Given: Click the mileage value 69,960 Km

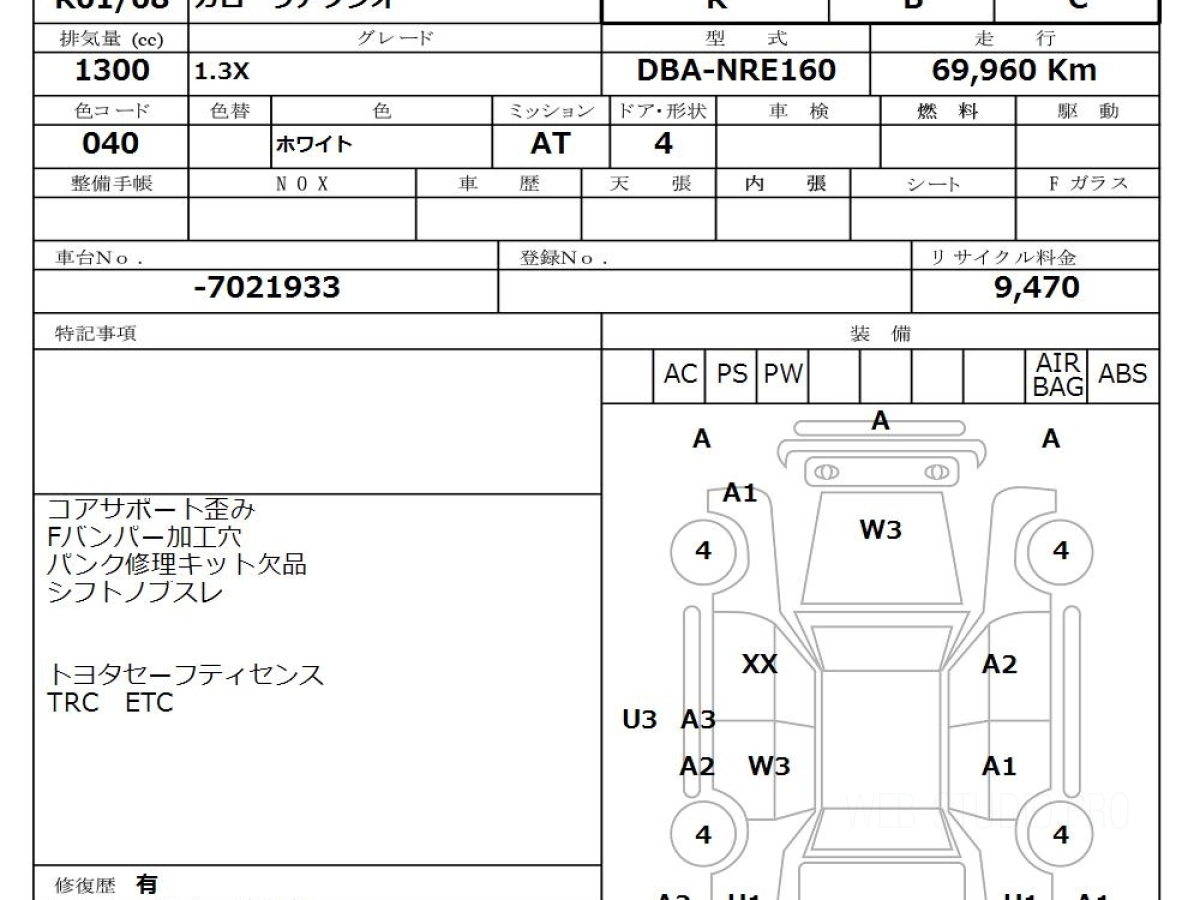Looking at the screenshot, I should [x=1014, y=70].
